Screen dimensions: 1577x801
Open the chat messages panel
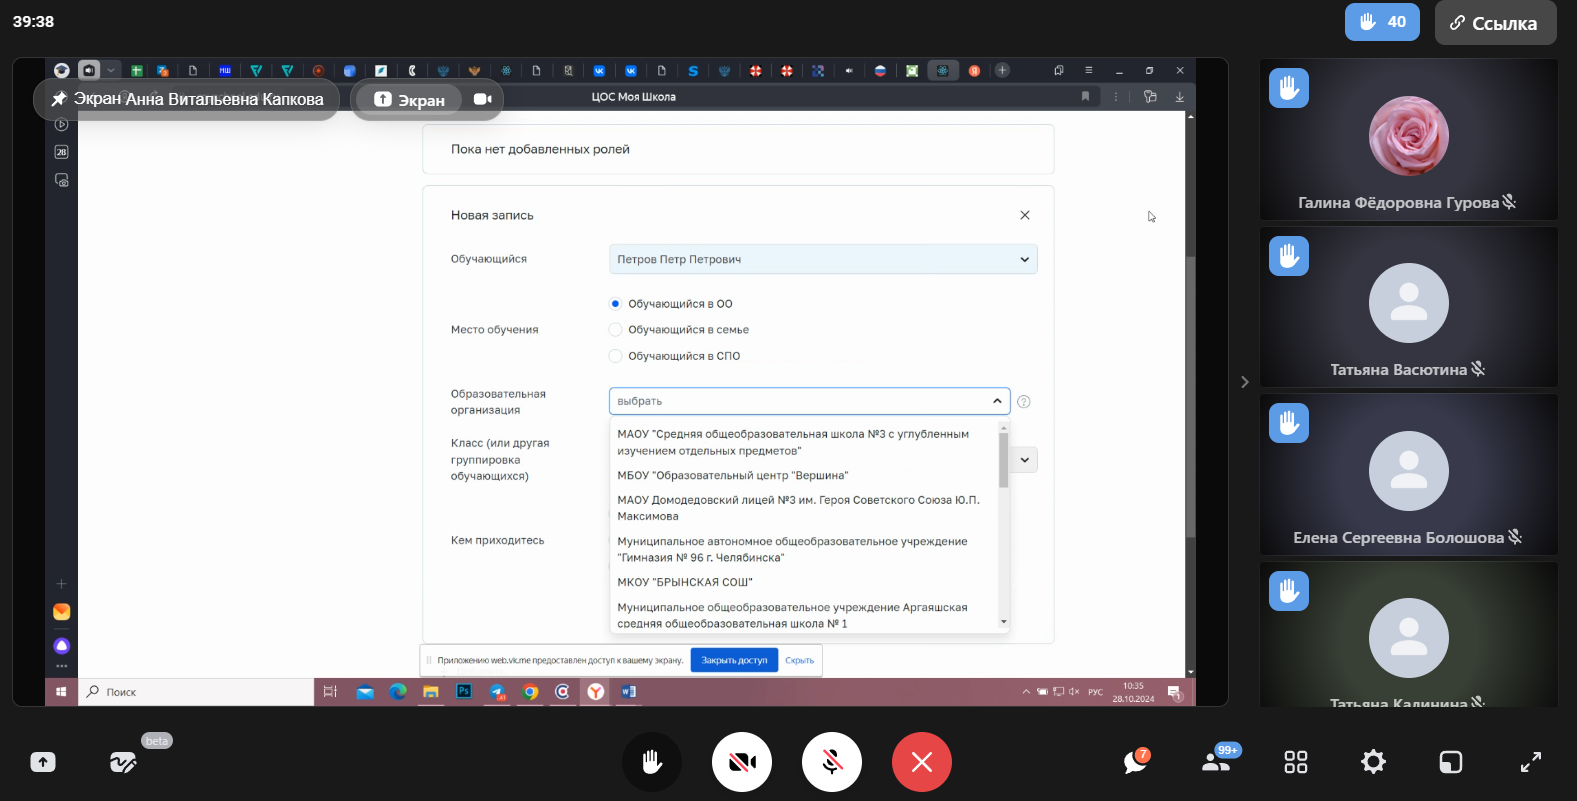tap(1135, 762)
